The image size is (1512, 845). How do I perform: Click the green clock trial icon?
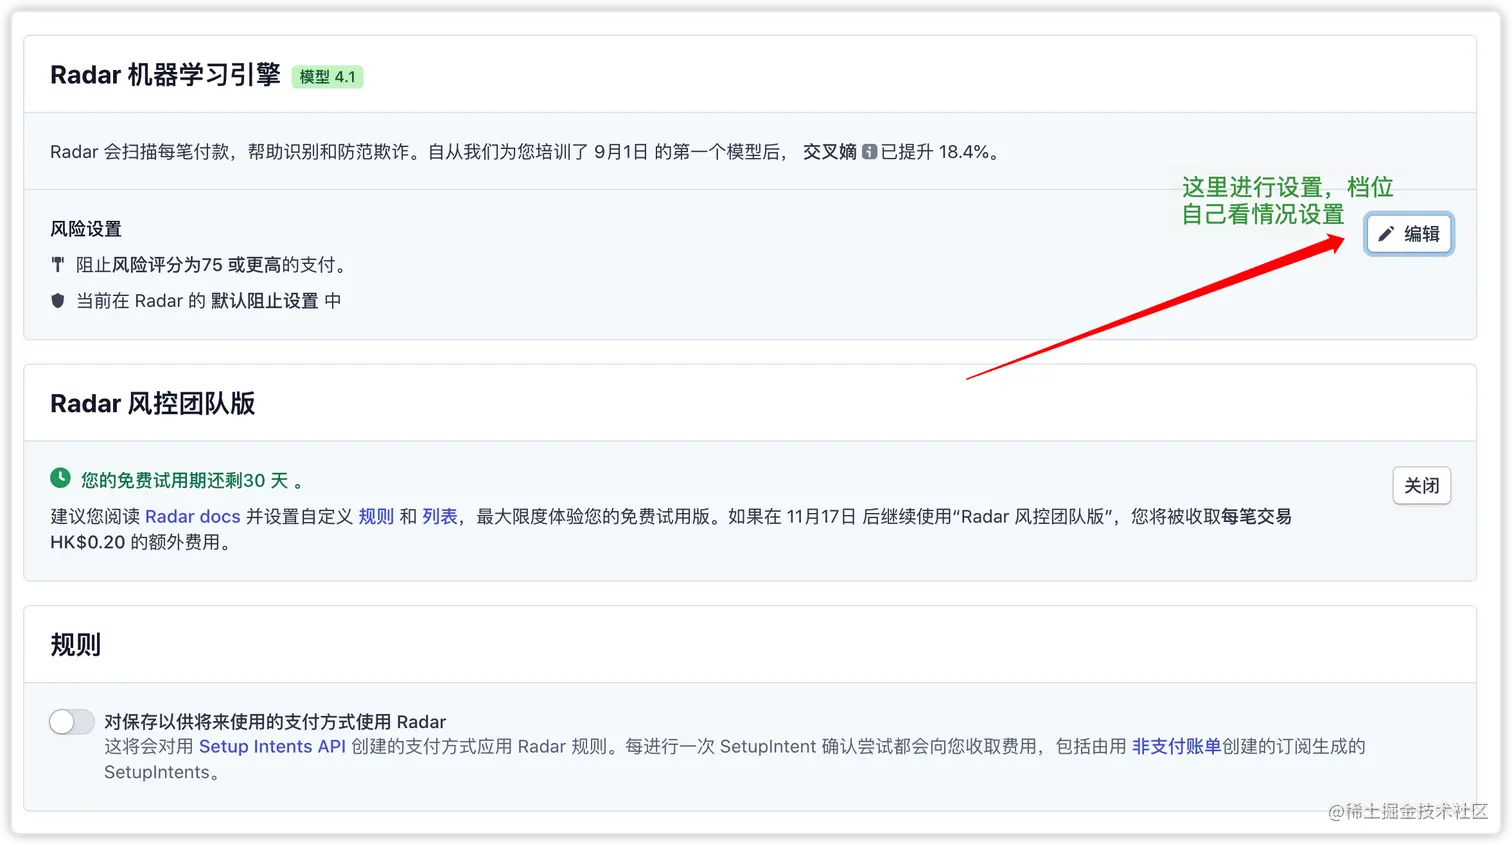point(60,478)
